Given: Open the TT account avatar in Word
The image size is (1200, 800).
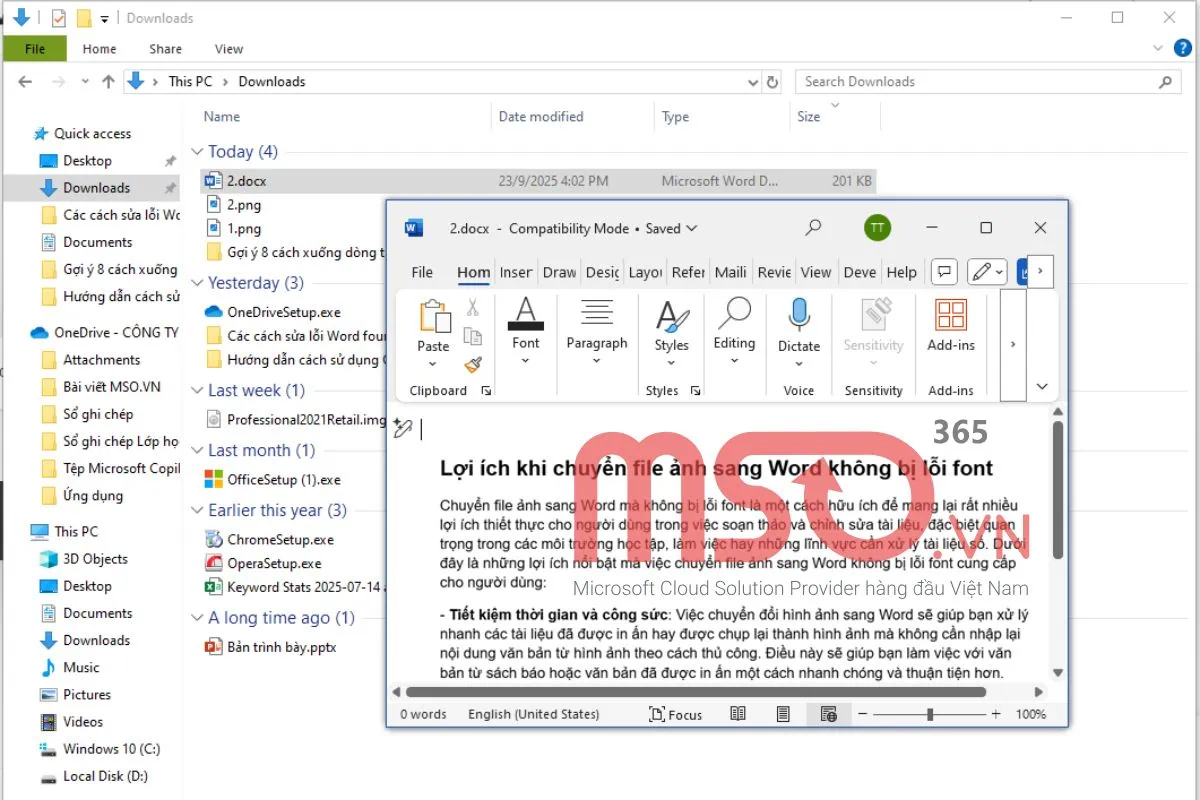Looking at the screenshot, I should pyautogui.click(x=877, y=228).
